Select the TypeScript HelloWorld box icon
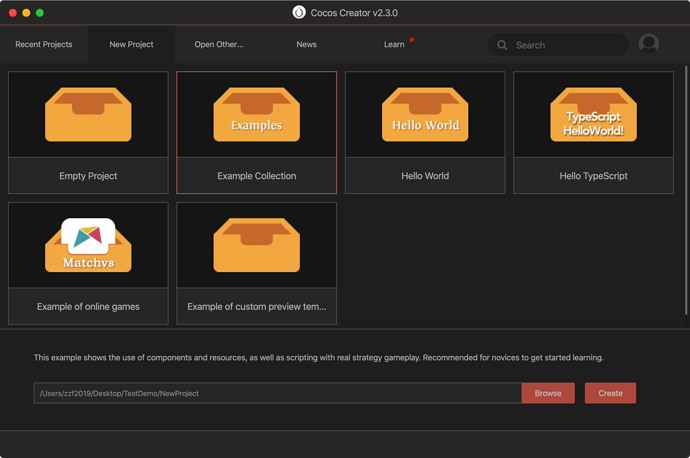 (x=593, y=114)
